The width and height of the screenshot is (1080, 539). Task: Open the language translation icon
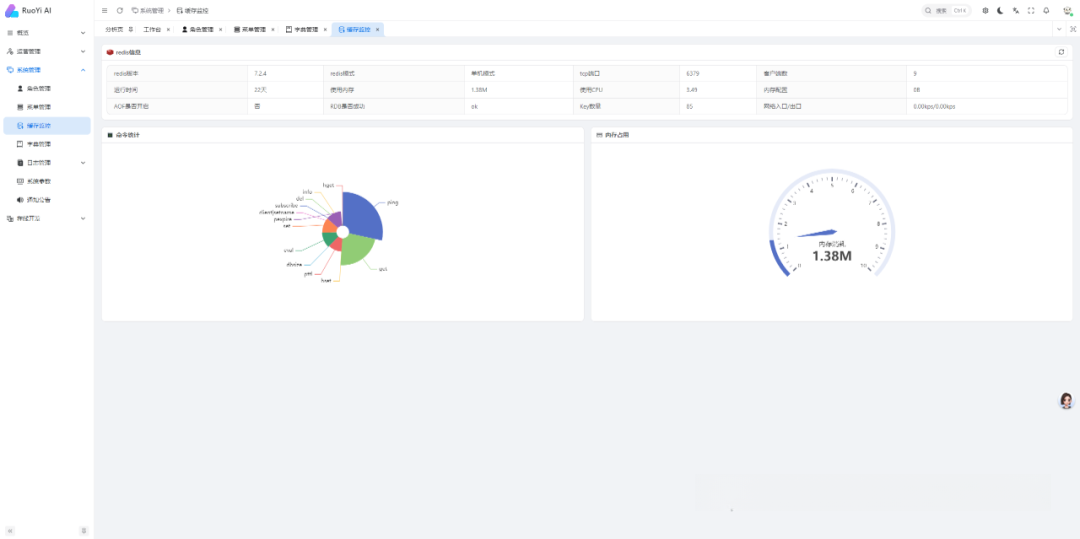[x=1015, y=10]
